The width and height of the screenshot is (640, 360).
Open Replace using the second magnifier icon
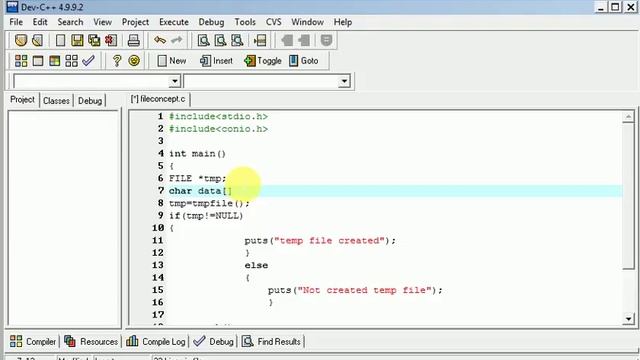(220, 40)
